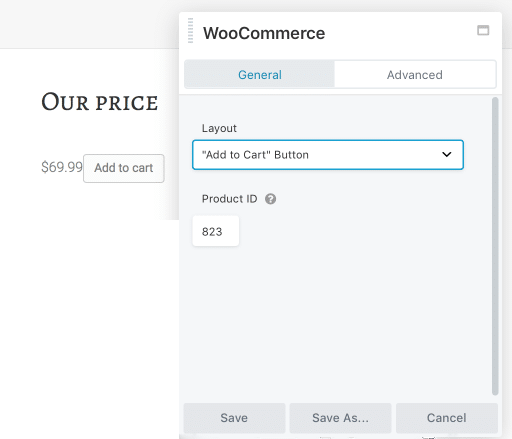The image size is (512, 439).
Task: Click the $69.99 price text
Action: 62,167
